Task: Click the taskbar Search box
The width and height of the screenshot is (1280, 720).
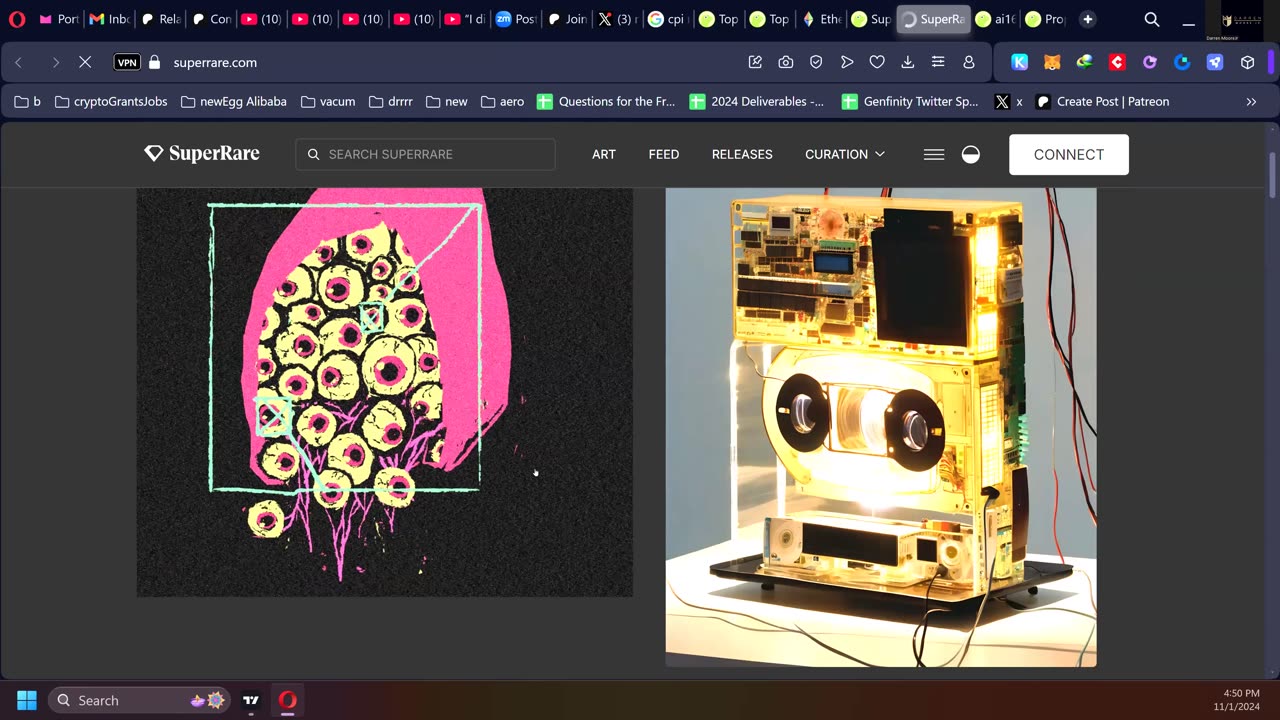Action: (139, 700)
